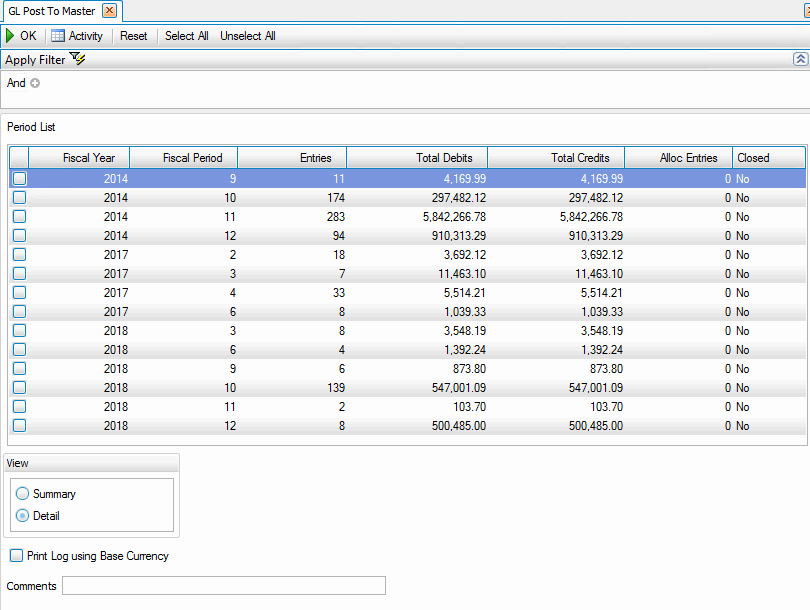
Task: Collapse the Apply Filter panel
Action: [x=800, y=60]
